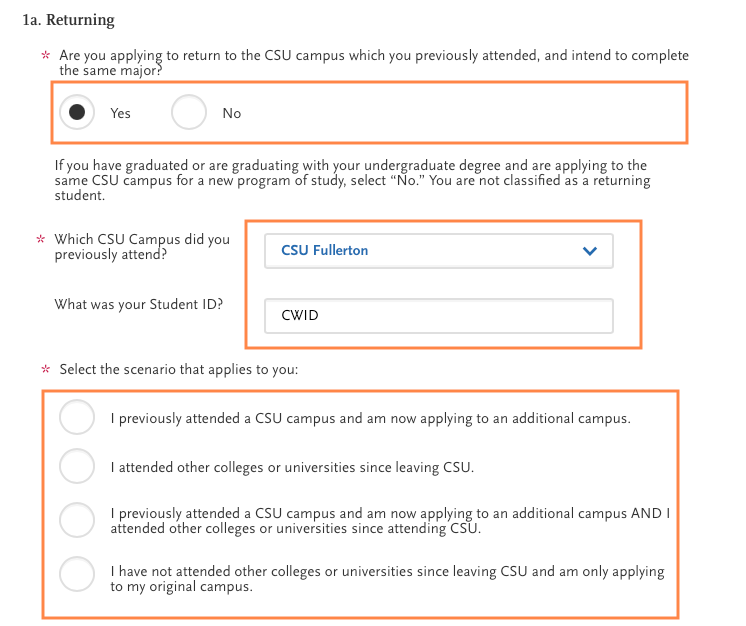Click the "What was your Student ID?" label
Image resolution: width=746 pixels, height=626 pixels.
pos(139,304)
